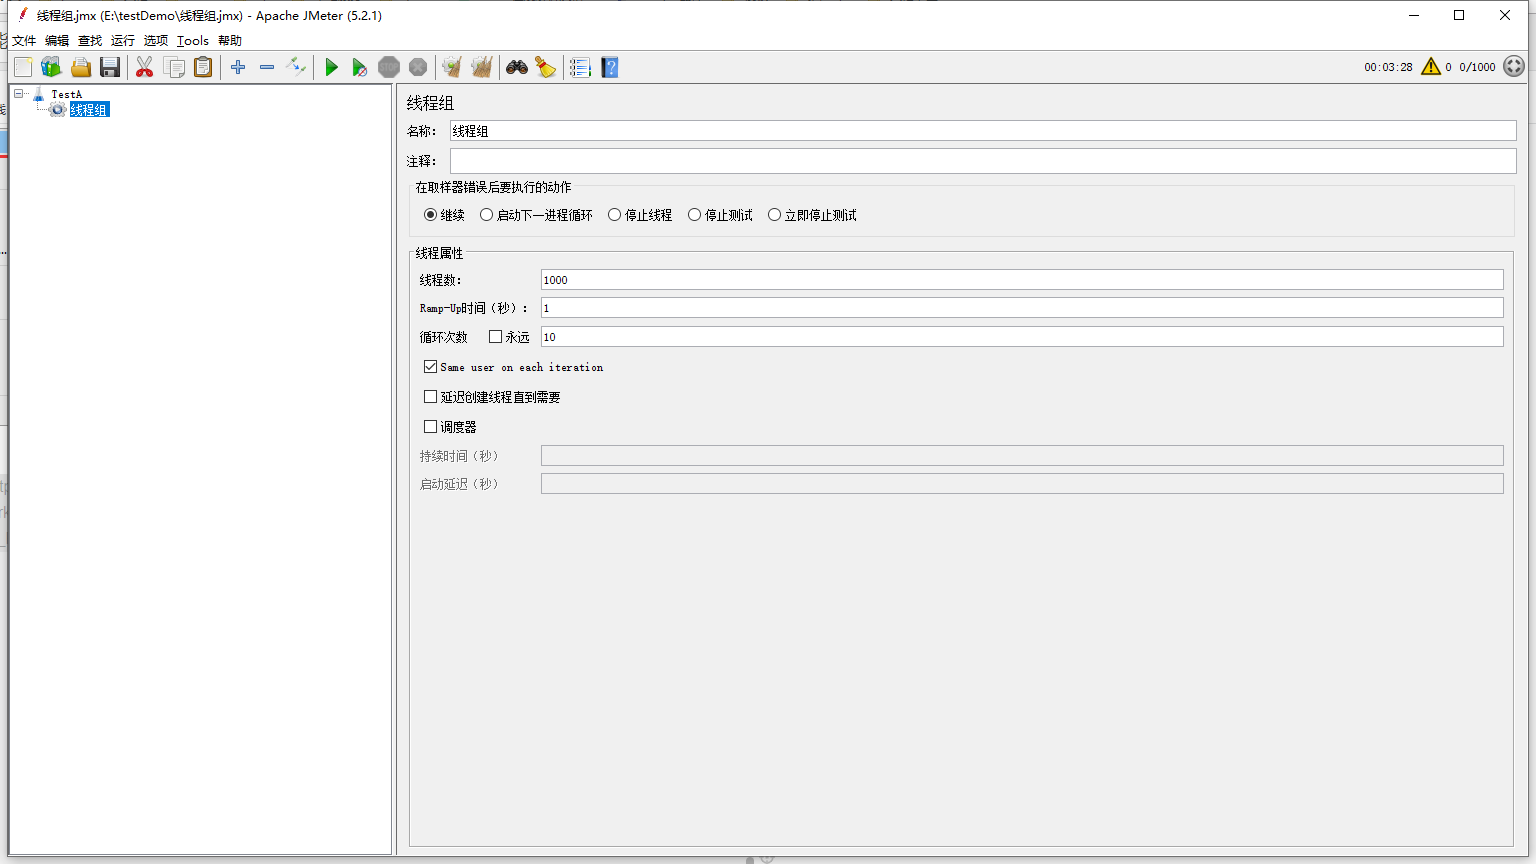The width and height of the screenshot is (1536, 864).
Task: Click the remote engine status icon
Action: tap(1514, 67)
